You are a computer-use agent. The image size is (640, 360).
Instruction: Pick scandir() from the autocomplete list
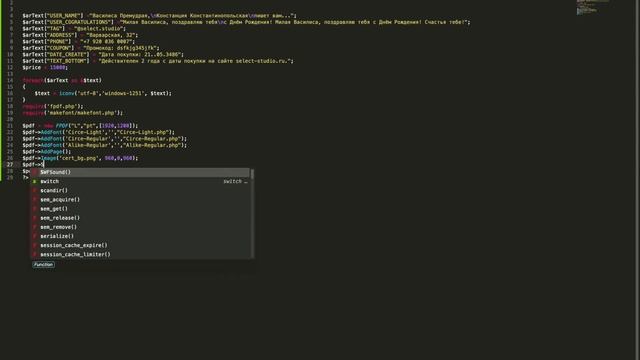pos(141,191)
